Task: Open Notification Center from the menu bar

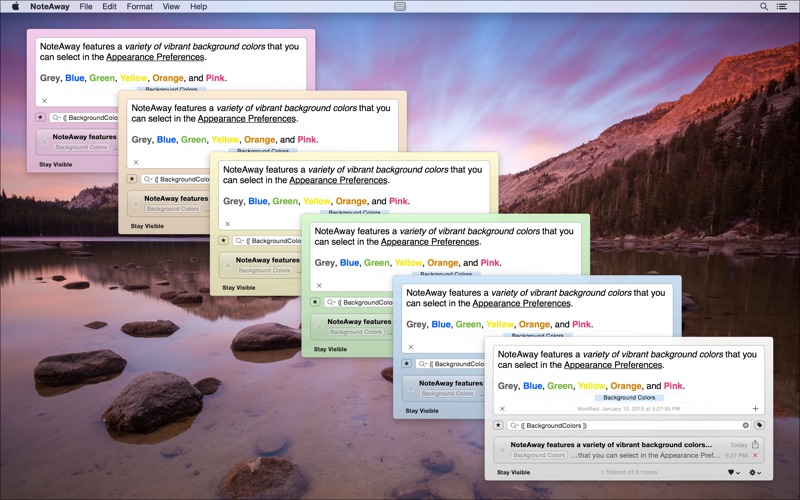Action: pyautogui.click(x=782, y=7)
